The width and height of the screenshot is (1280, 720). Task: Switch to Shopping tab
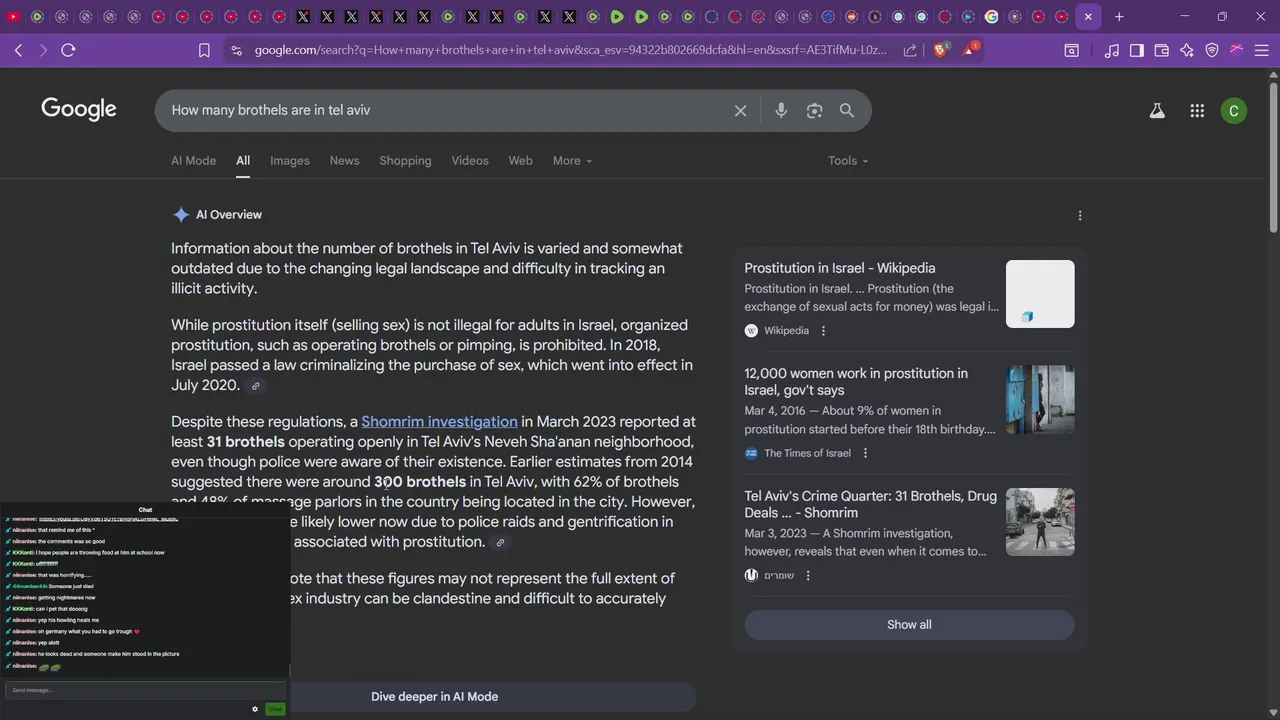[405, 161]
